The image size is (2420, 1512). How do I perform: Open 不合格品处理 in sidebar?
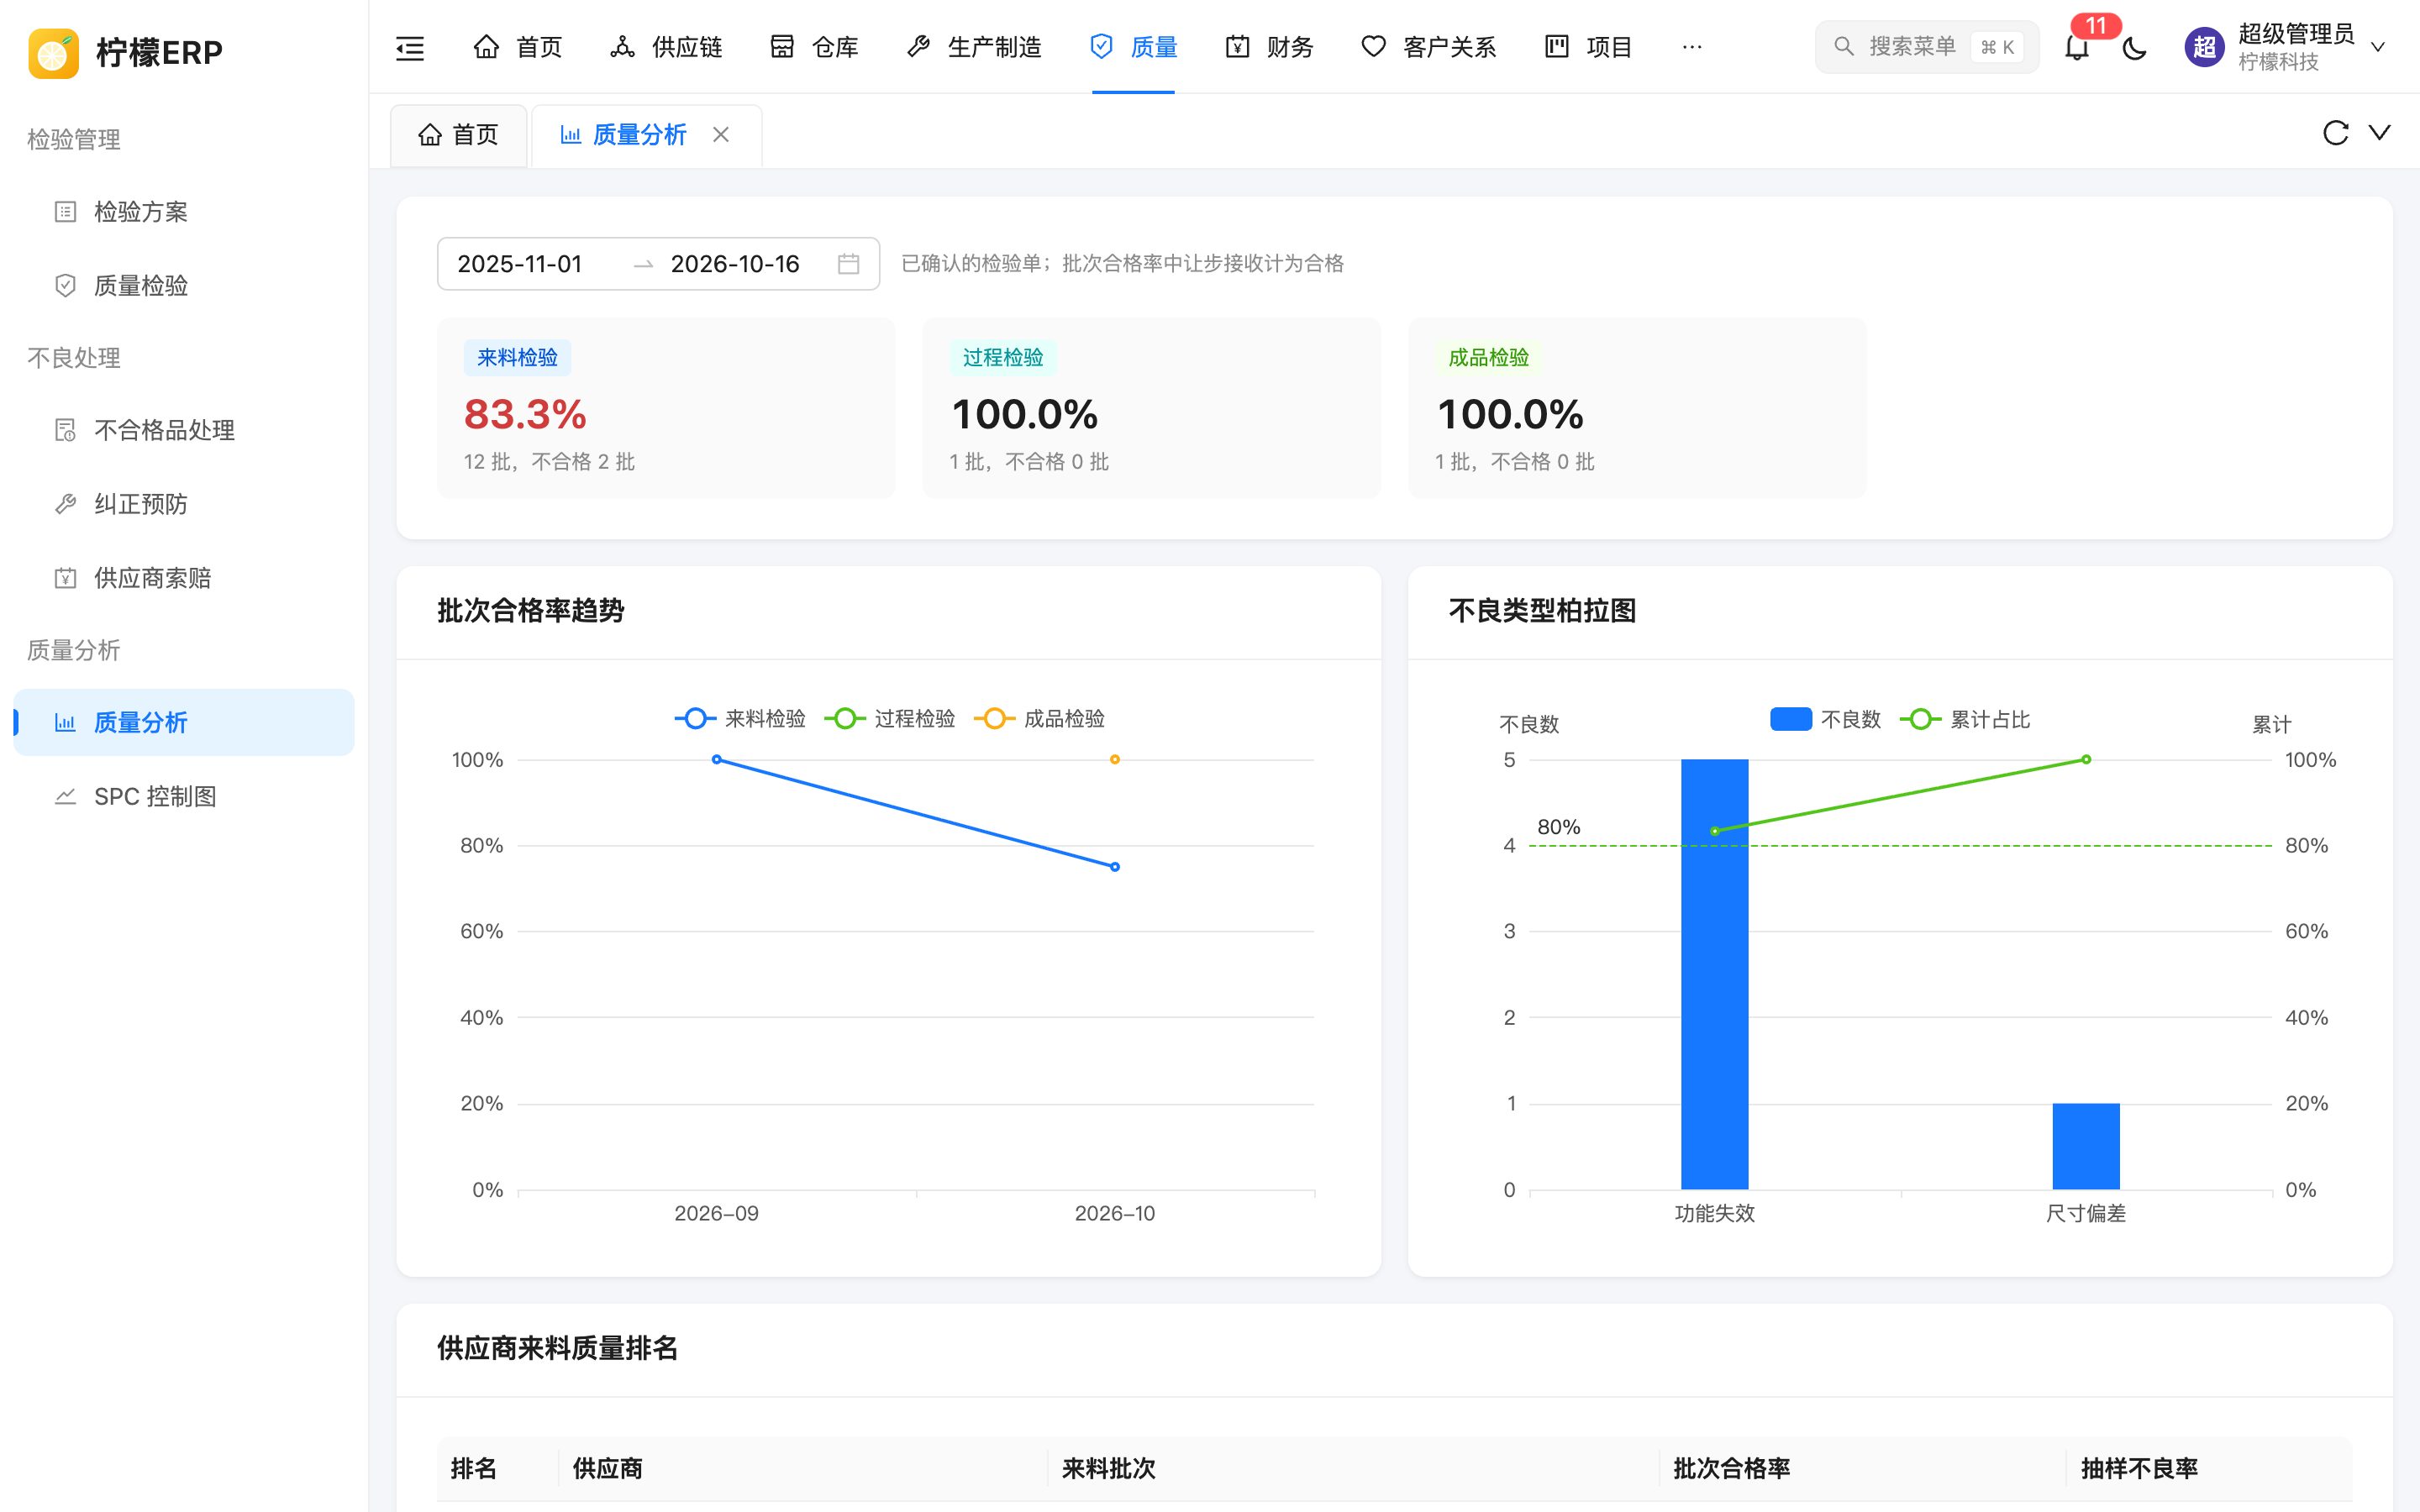point(184,430)
